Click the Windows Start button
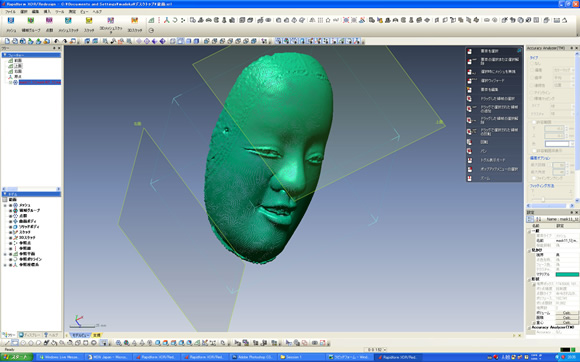This screenshot has height=362, width=580. pyautogui.click(x=17, y=357)
